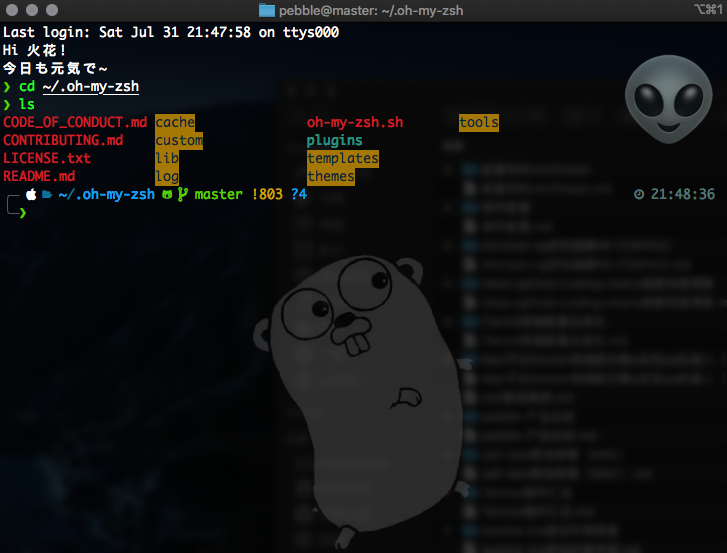This screenshot has width=727, height=553.
Task: Click the master branch name in the prompt
Action: coord(218,194)
